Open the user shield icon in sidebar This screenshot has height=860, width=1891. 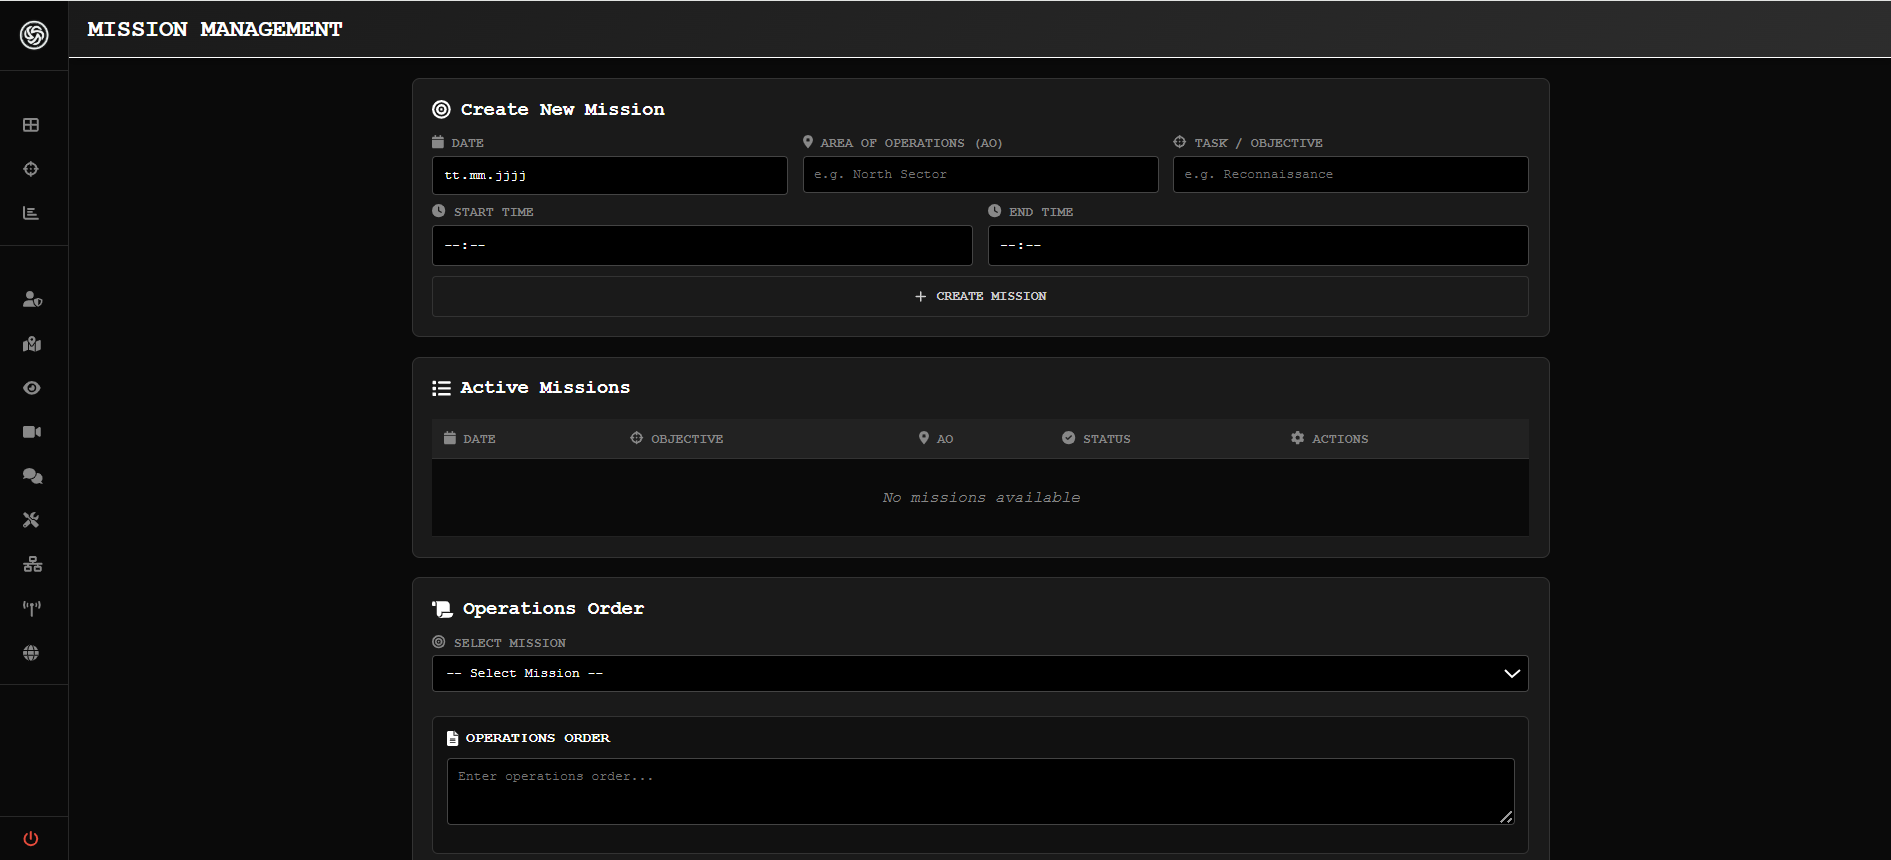click(32, 299)
